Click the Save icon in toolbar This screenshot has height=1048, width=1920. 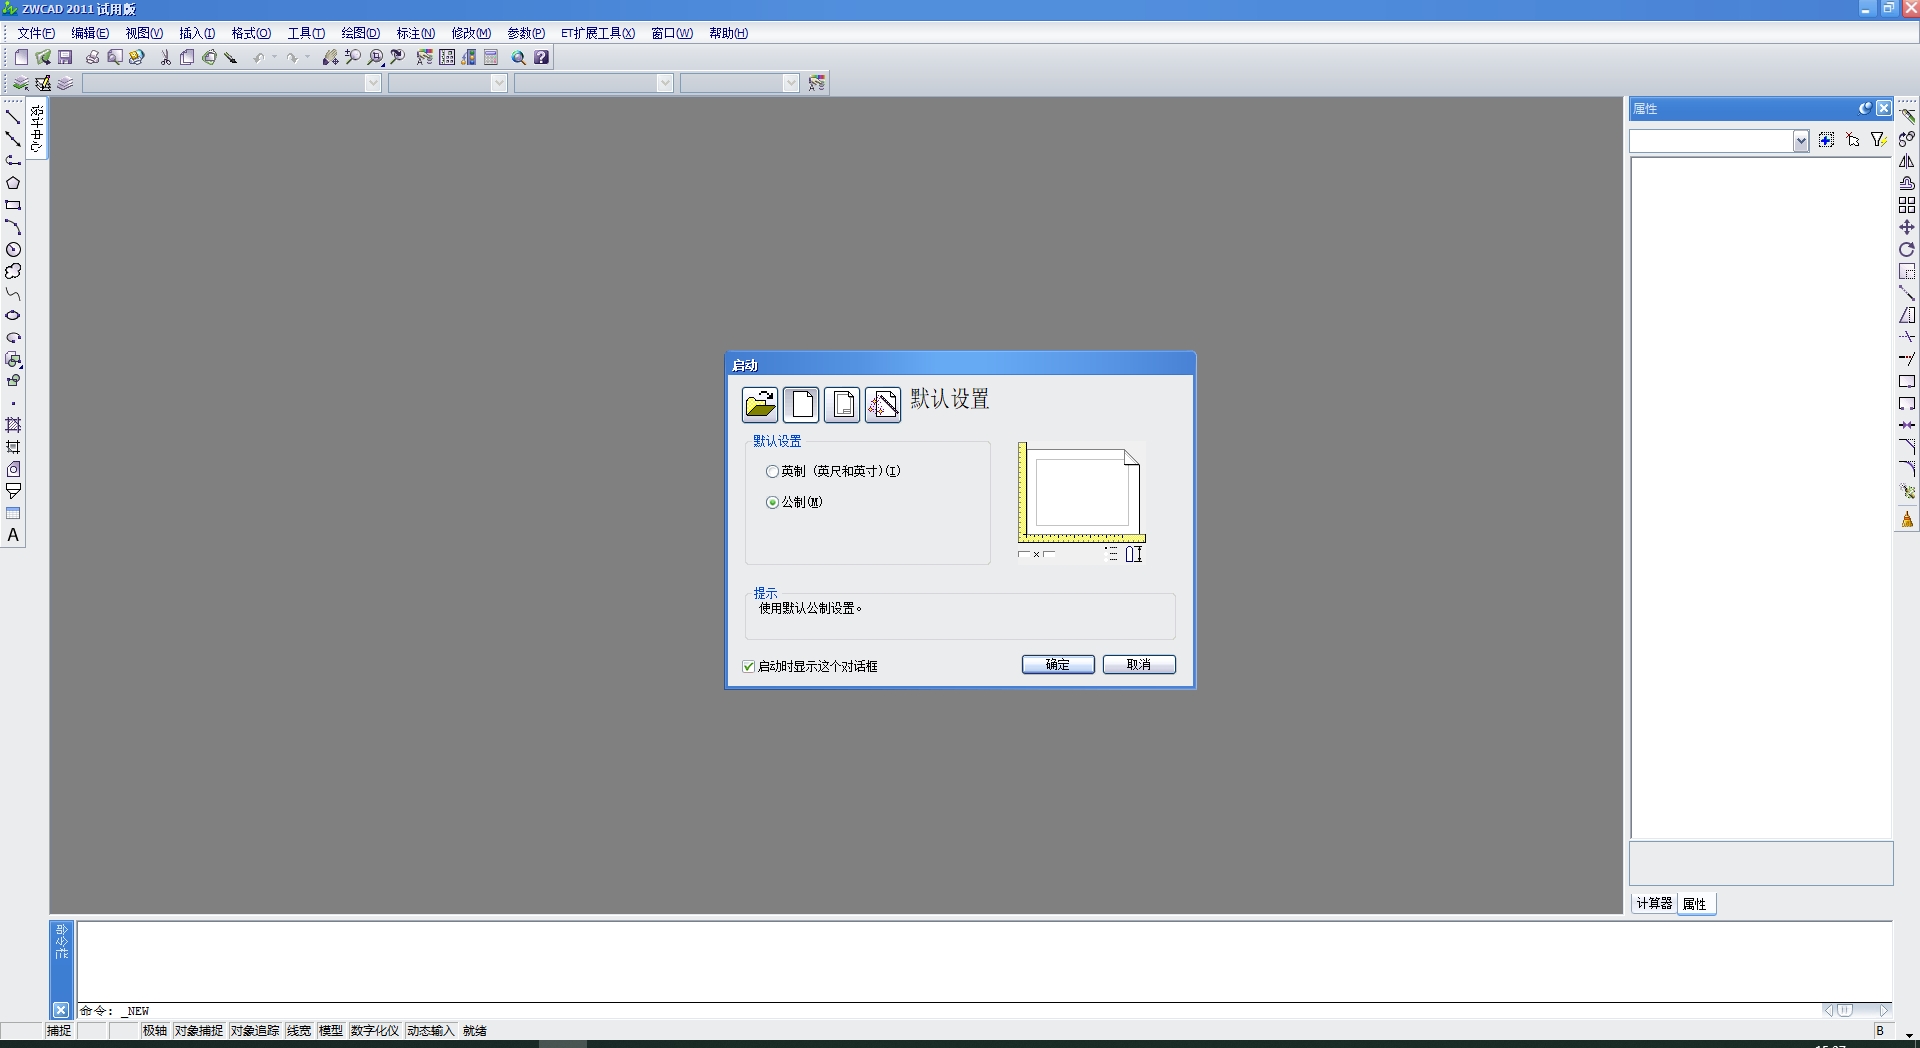point(65,57)
